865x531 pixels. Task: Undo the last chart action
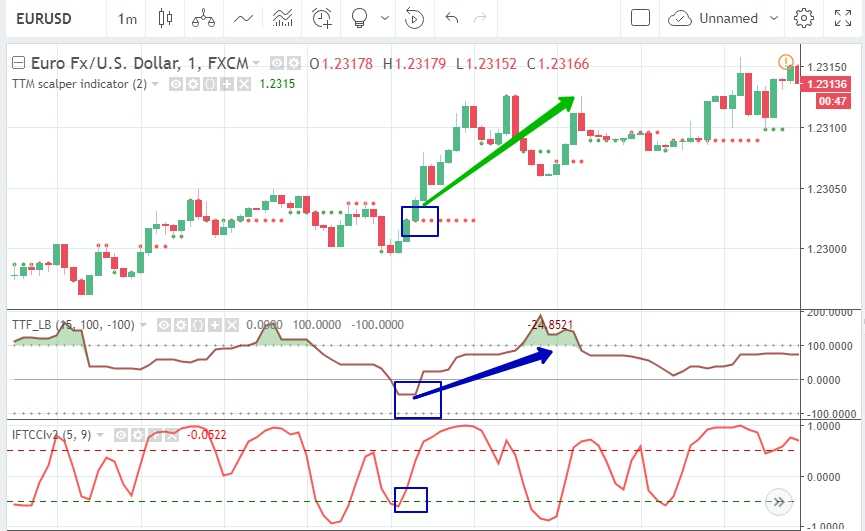pyautogui.click(x=451, y=18)
